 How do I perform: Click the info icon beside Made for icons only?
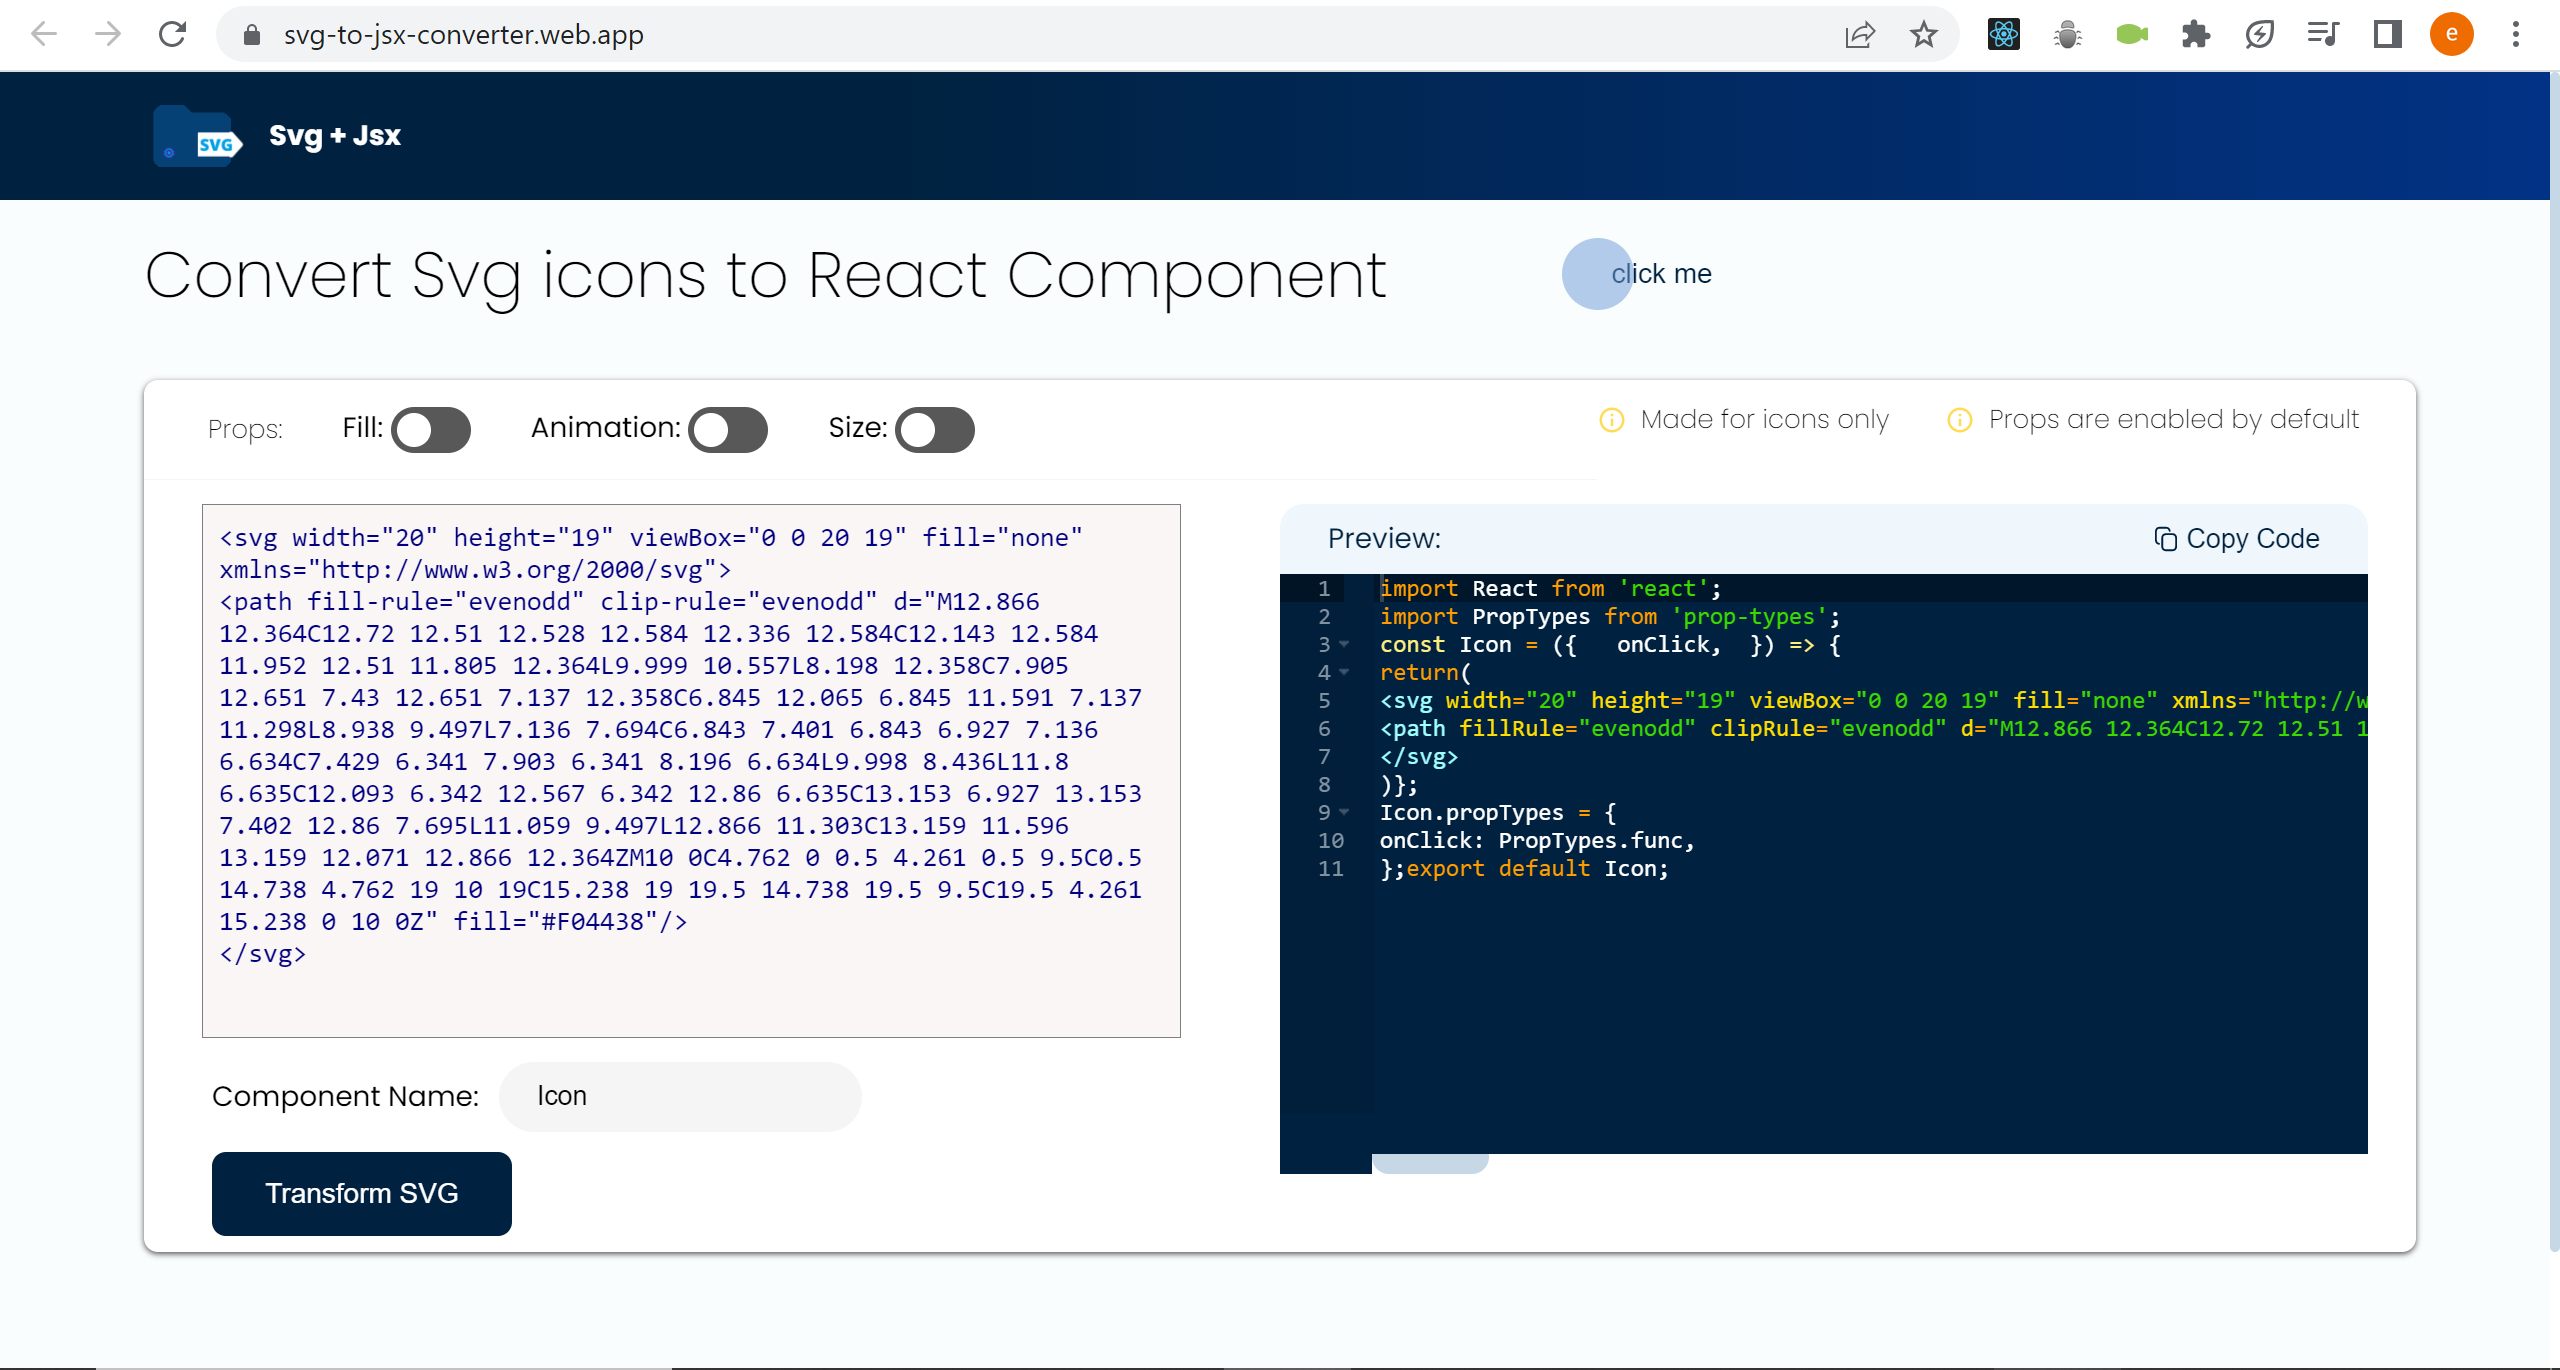point(1611,420)
